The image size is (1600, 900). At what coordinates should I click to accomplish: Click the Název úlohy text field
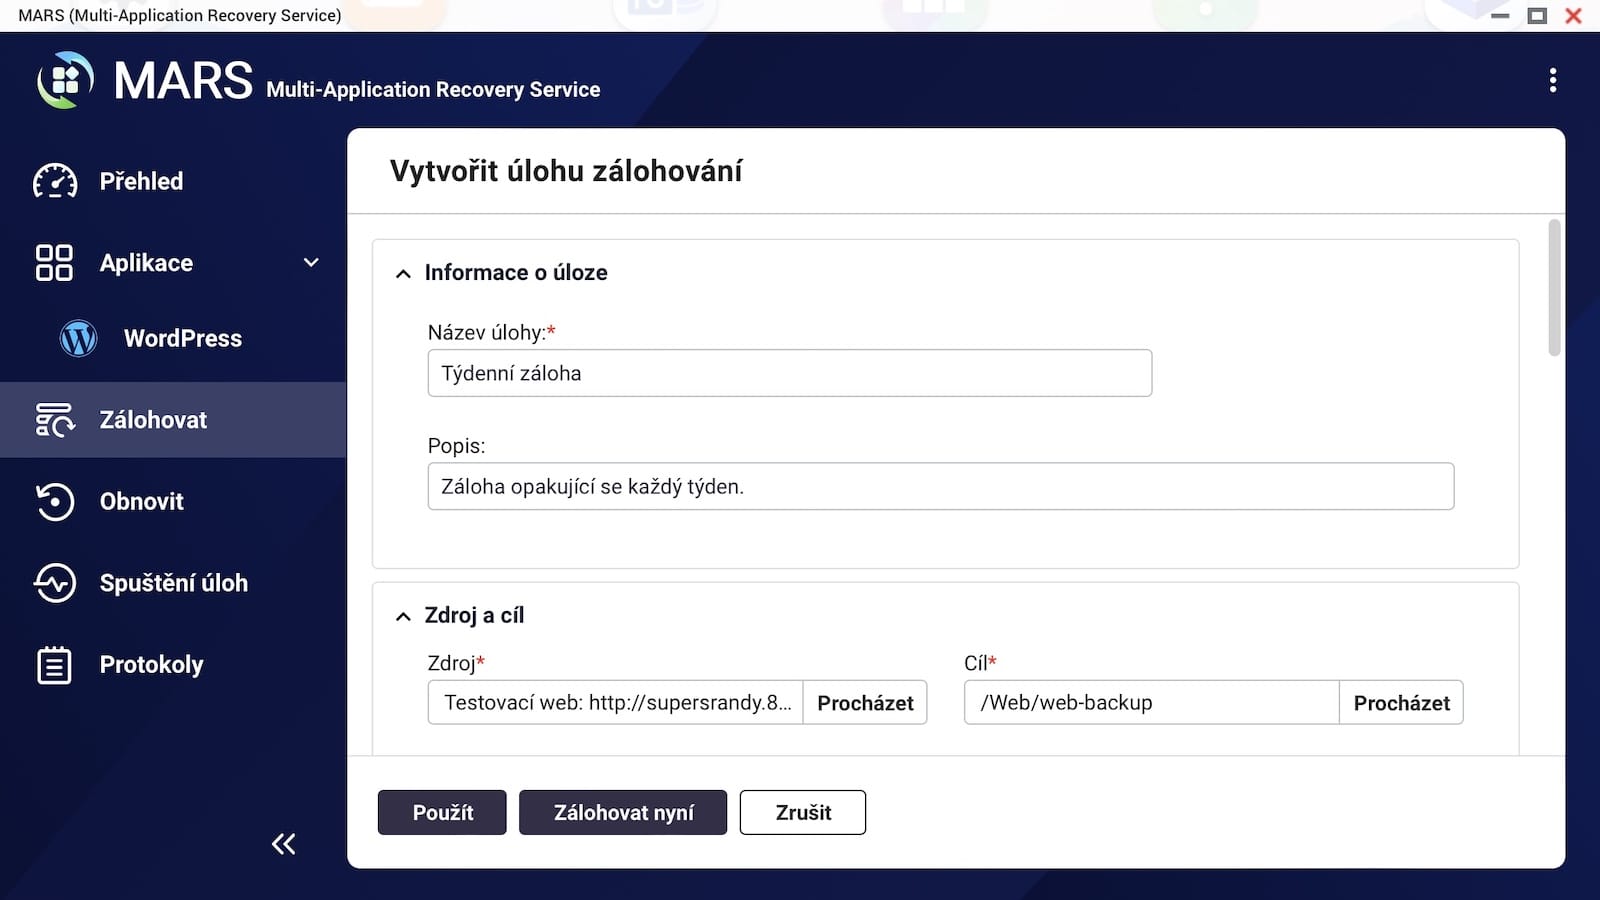pos(789,373)
